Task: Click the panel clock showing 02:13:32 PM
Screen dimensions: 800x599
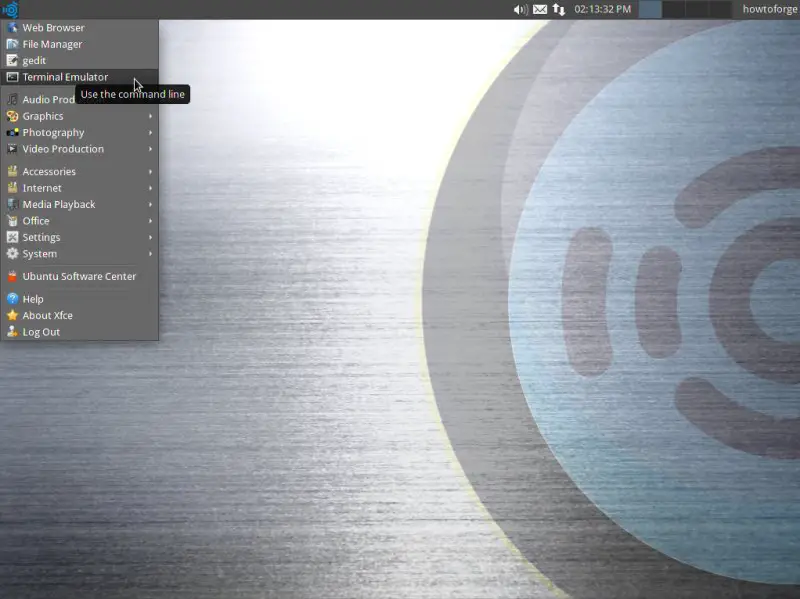Action: point(603,9)
